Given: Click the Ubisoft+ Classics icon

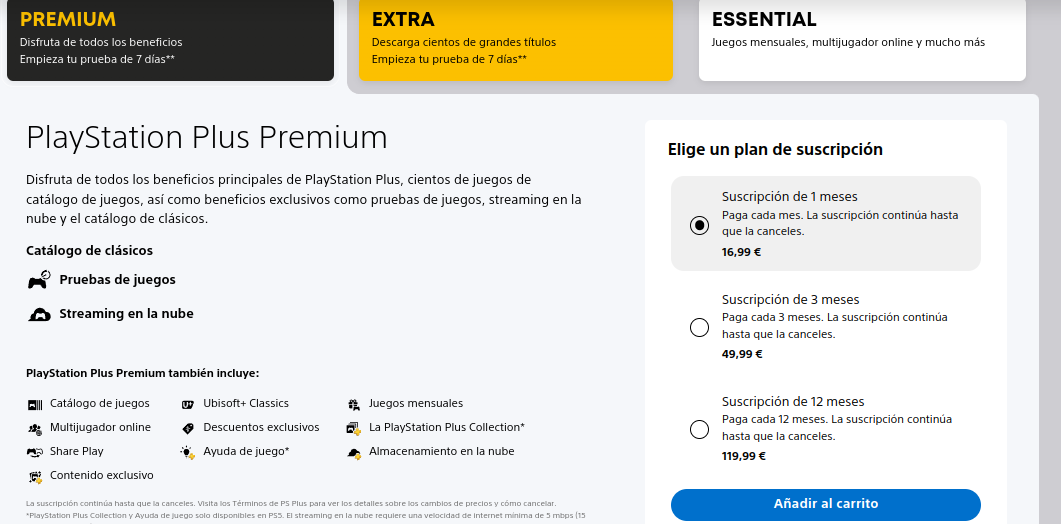Looking at the screenshot, I should click(188, 404).
